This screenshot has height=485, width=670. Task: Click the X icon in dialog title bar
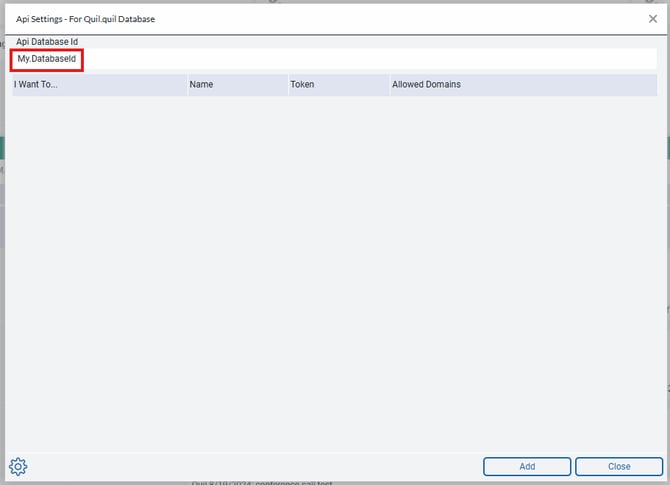click(x=653, y=19)
